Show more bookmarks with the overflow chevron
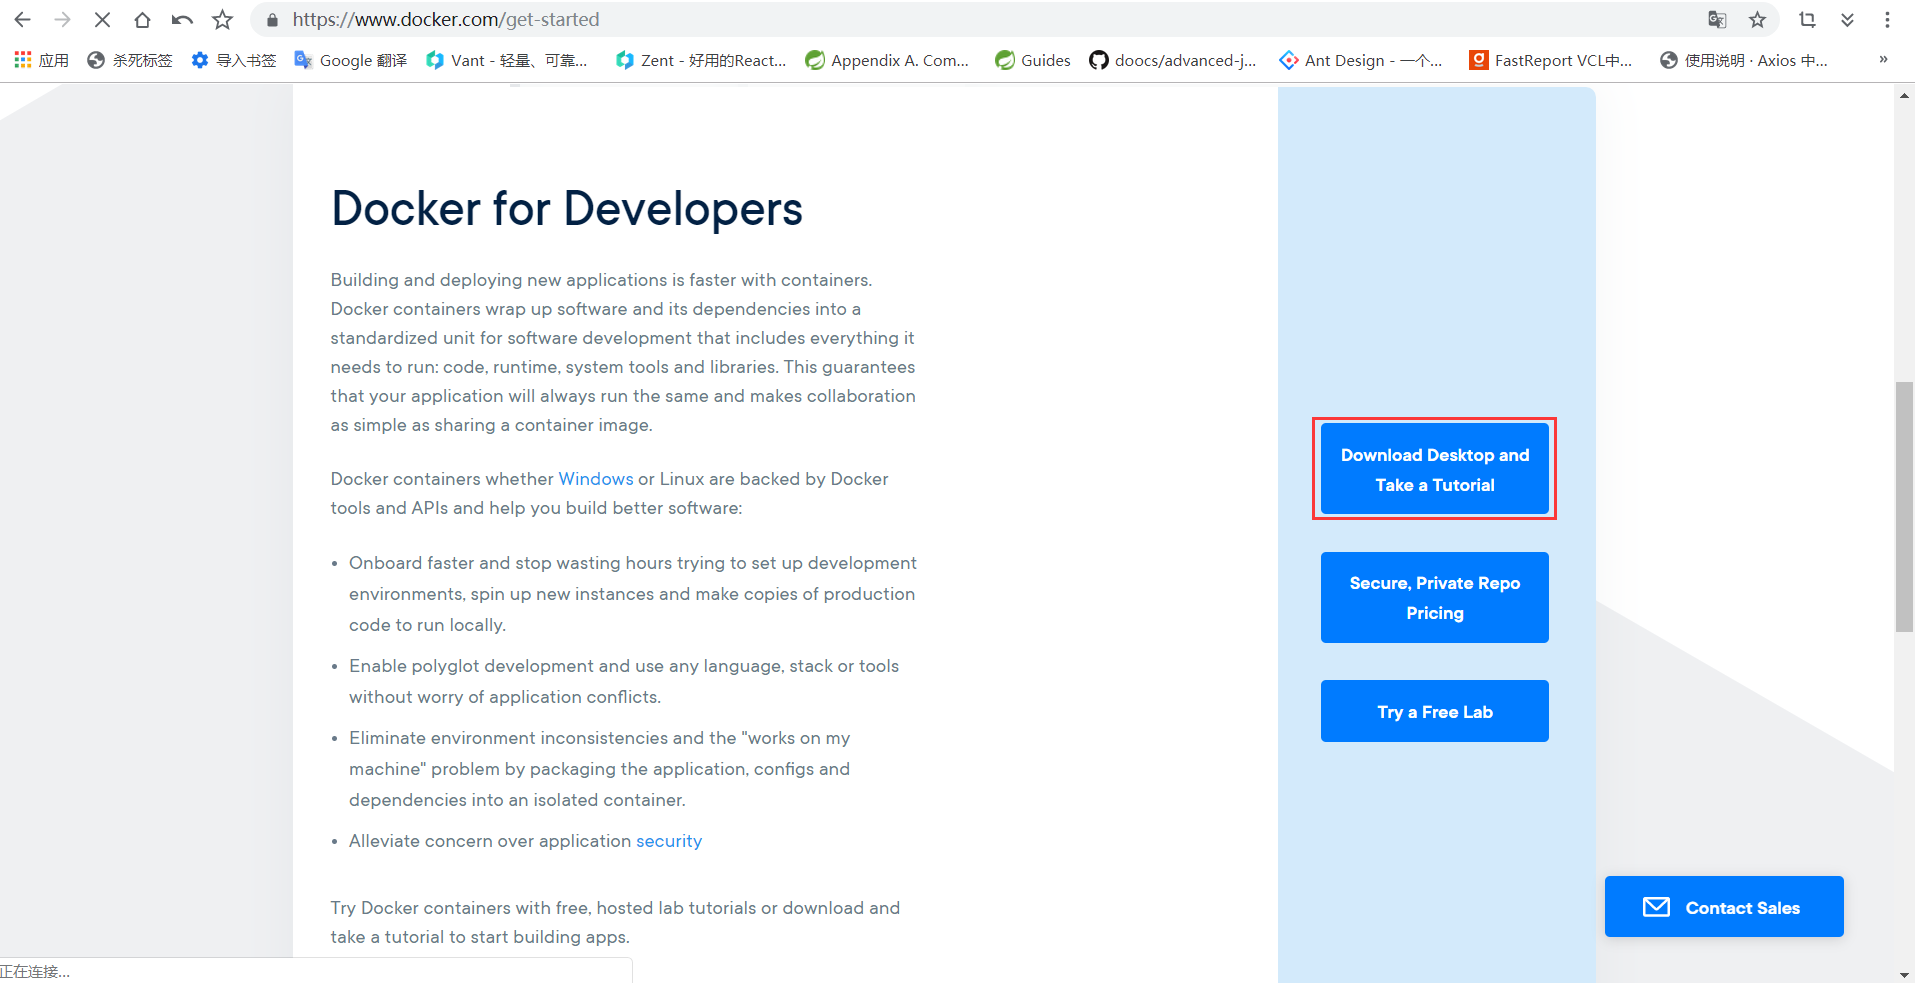1915x983 pixels. click(x=1883, y=60)
